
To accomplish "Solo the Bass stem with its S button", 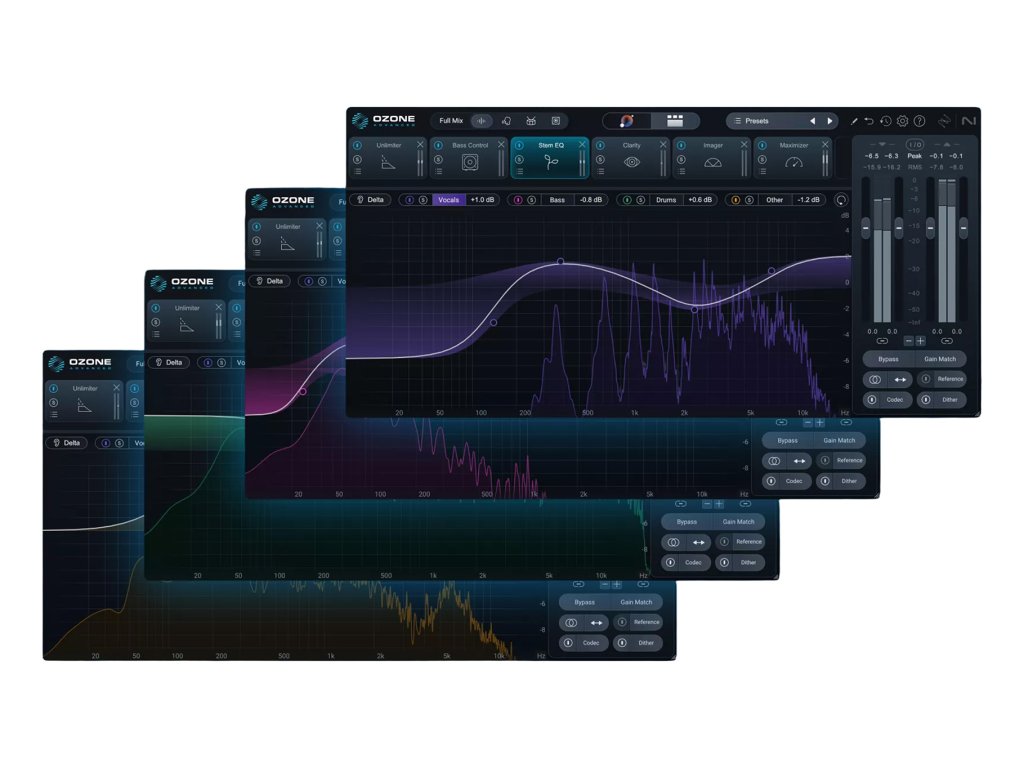I will click(532, 200).
